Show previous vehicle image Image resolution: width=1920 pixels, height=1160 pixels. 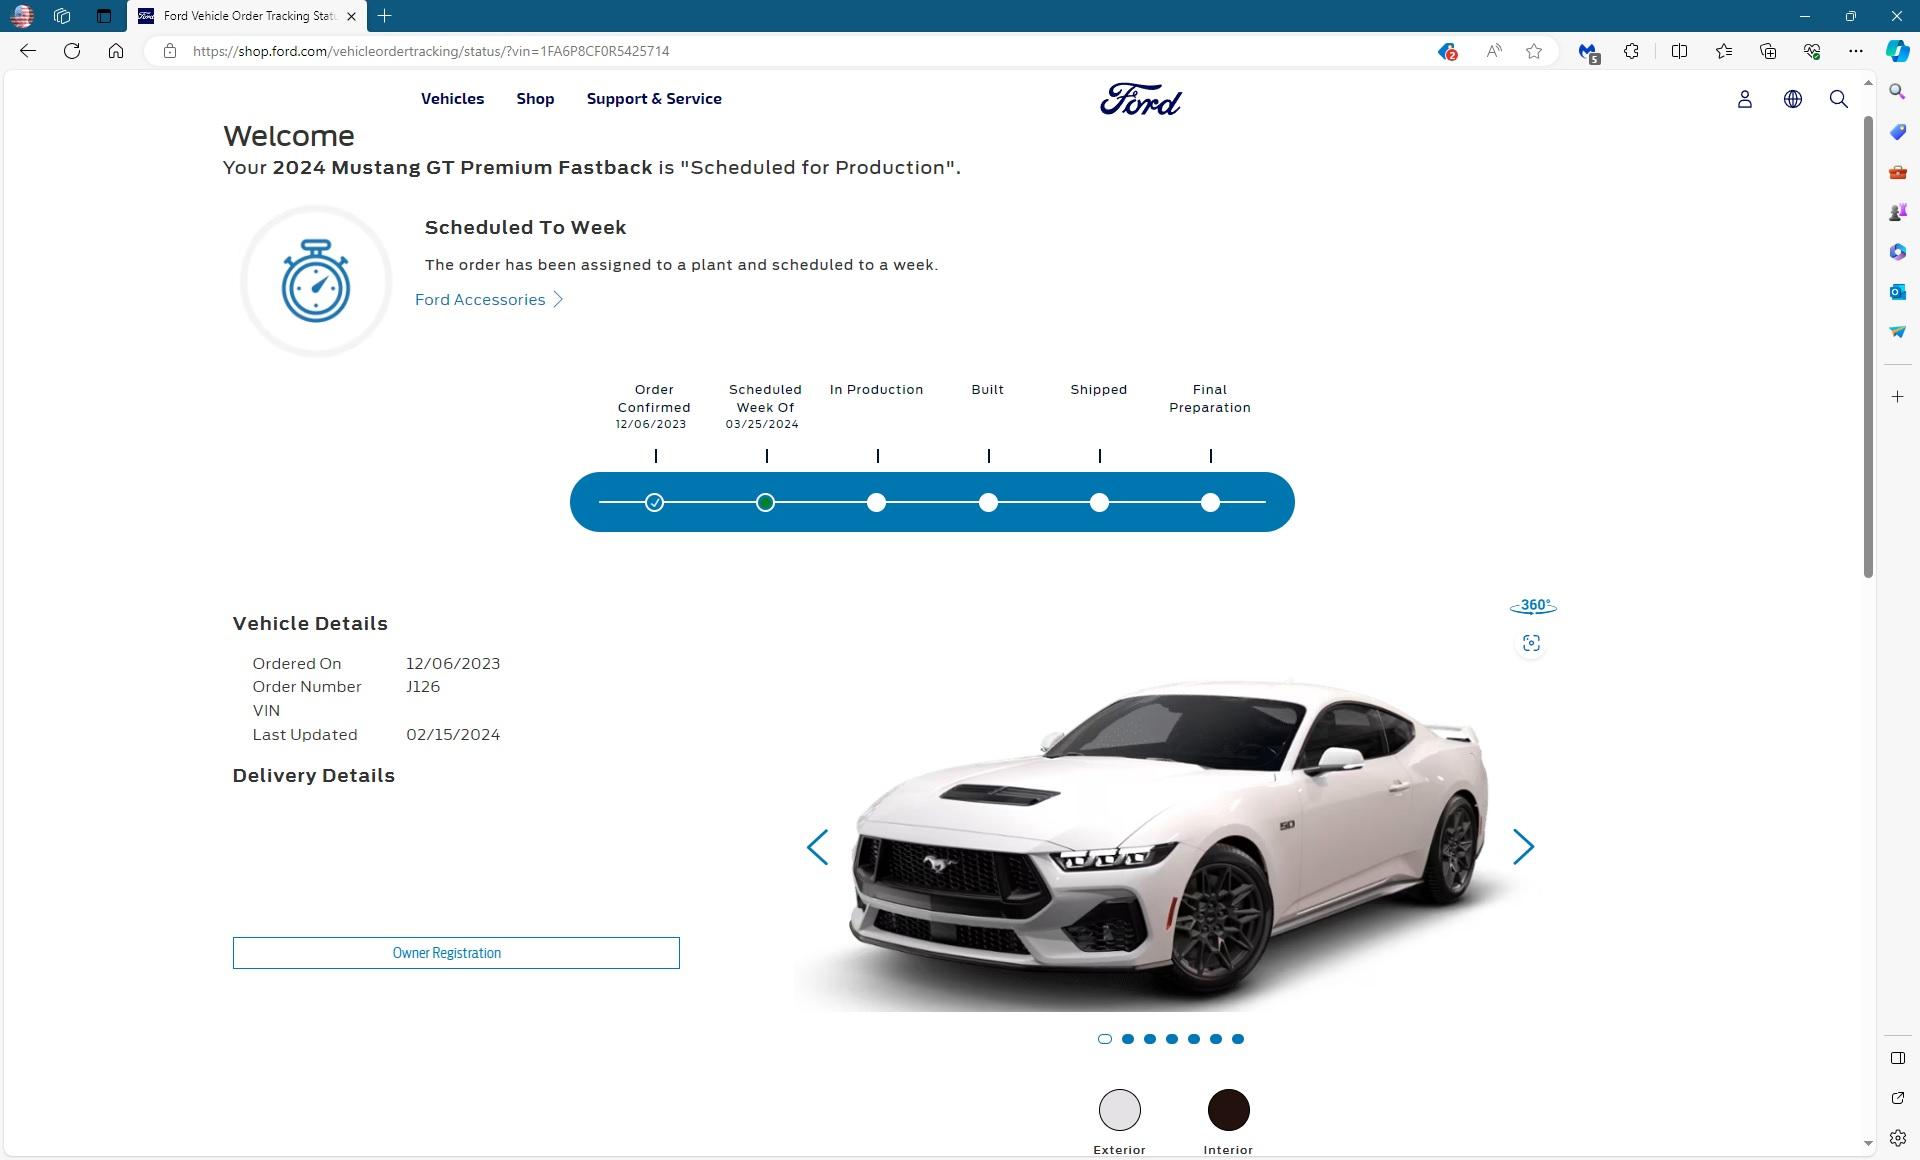817,847
